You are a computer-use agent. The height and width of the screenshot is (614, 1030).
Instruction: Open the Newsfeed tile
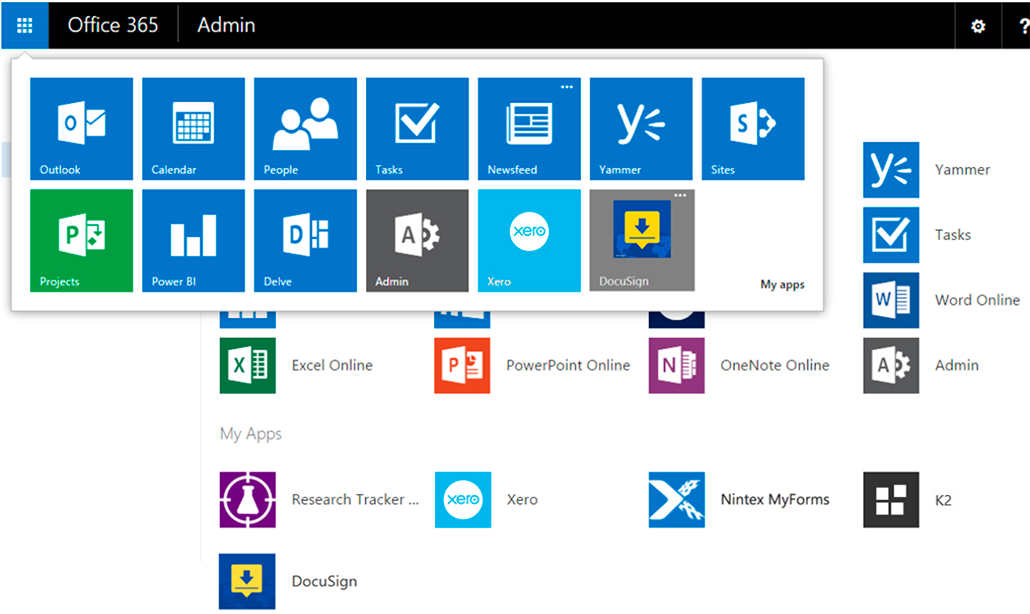tap(529, 129)
